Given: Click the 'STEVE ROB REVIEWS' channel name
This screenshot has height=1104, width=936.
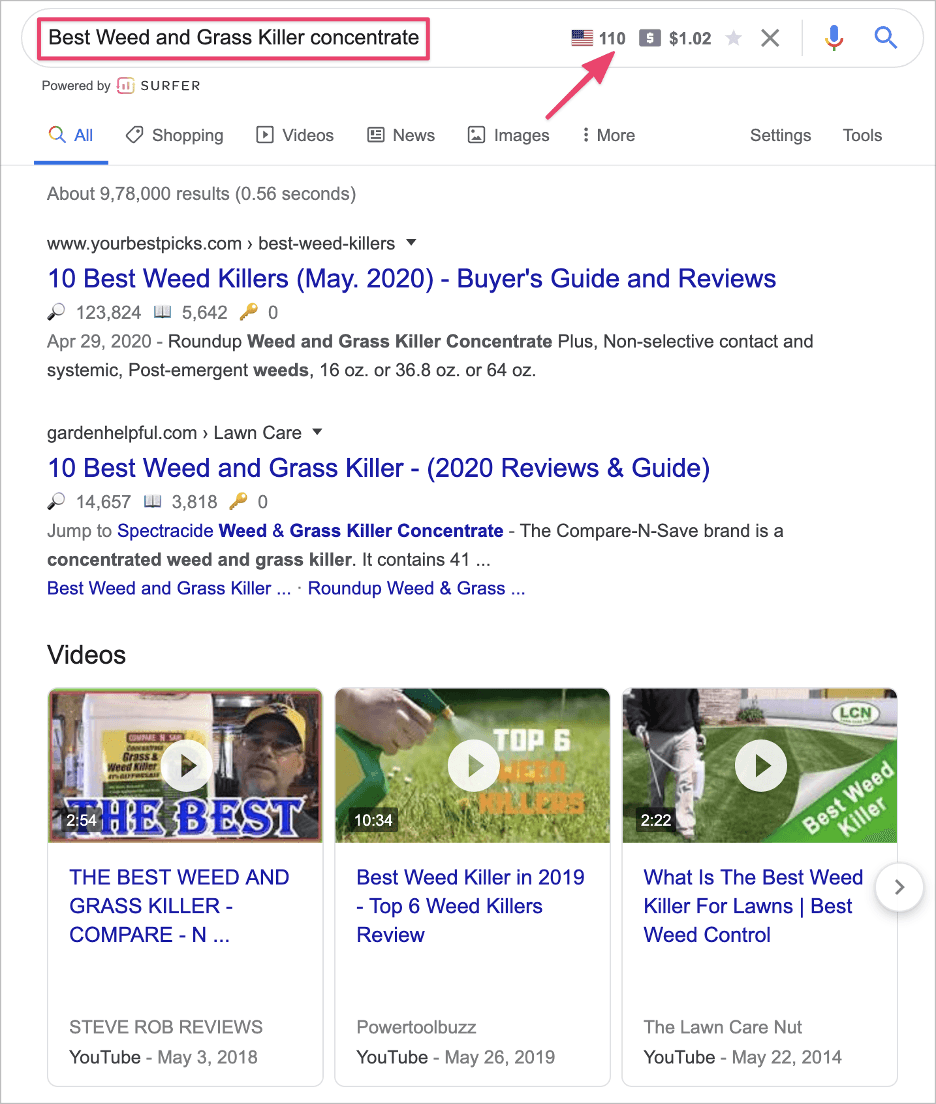Looking at the screenshot, I should [166, 1027].
